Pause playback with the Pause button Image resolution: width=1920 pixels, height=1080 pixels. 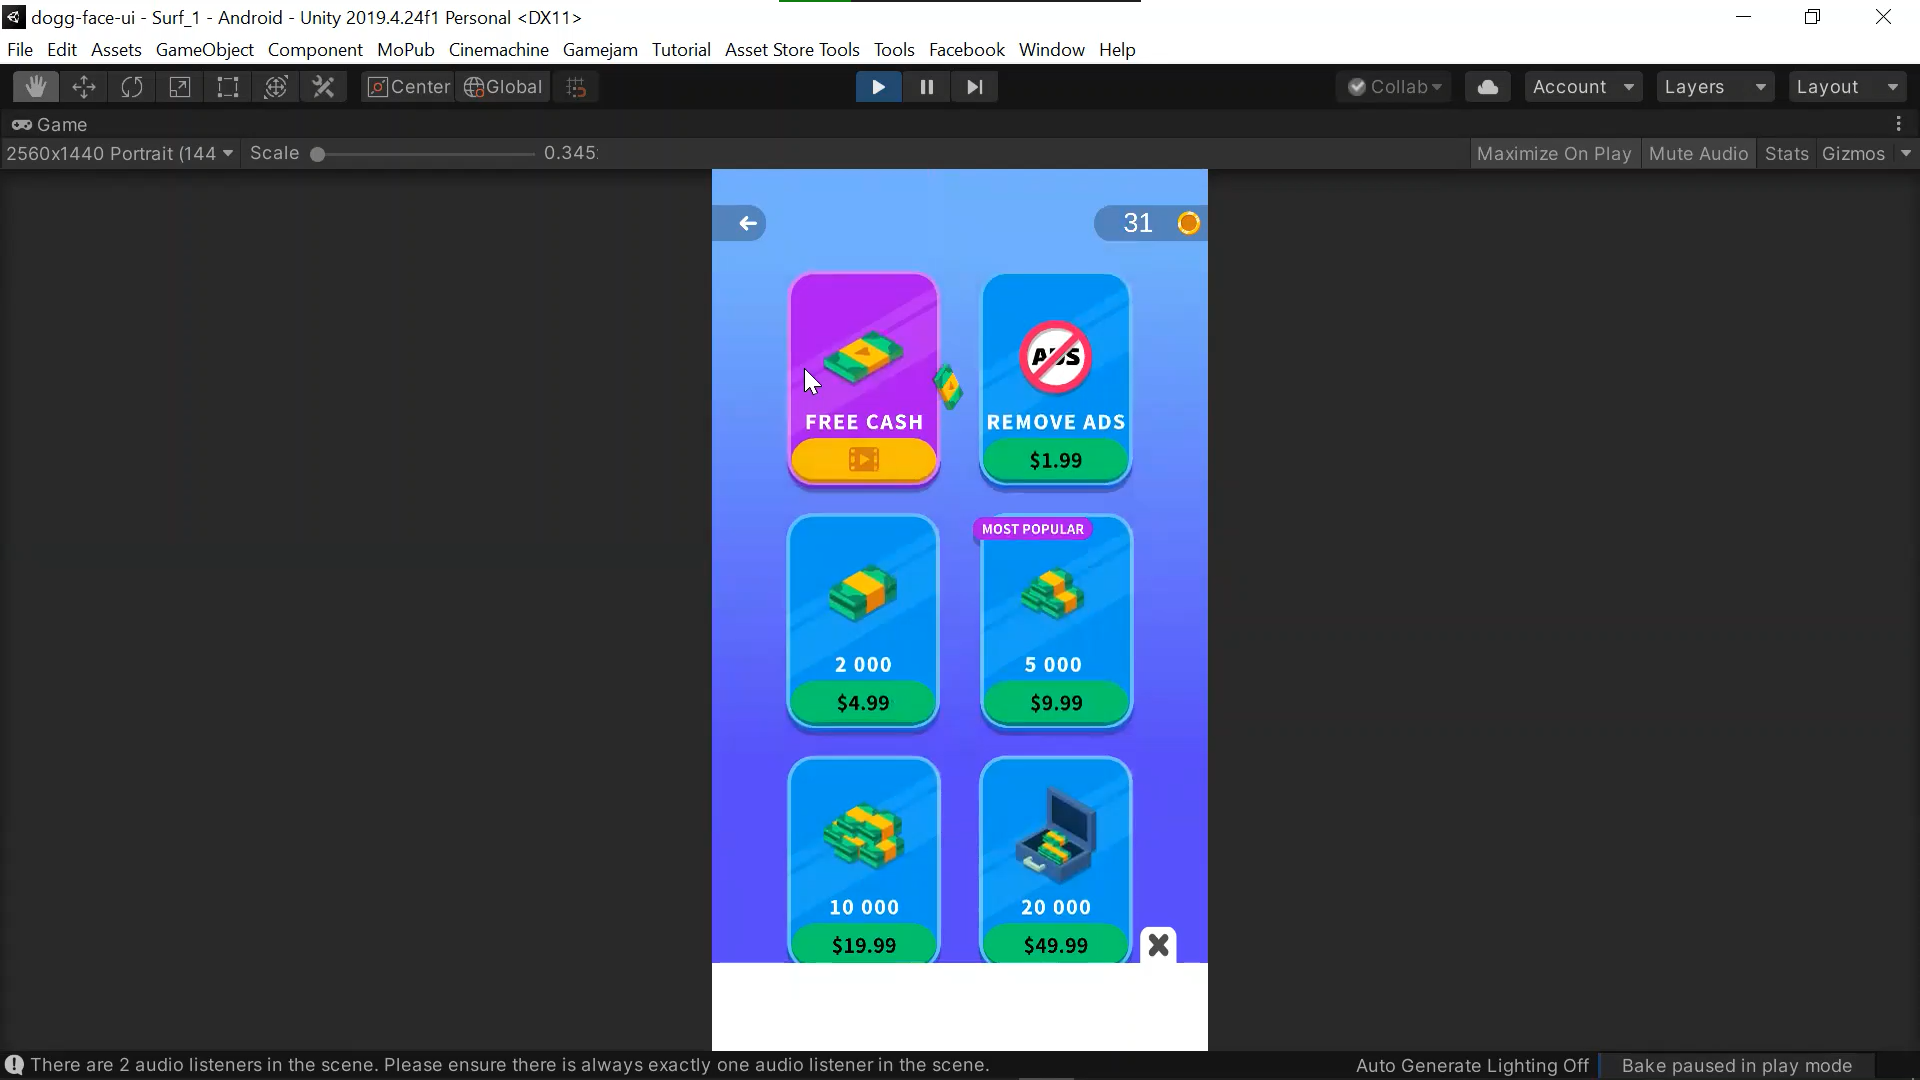coord(926,87)
